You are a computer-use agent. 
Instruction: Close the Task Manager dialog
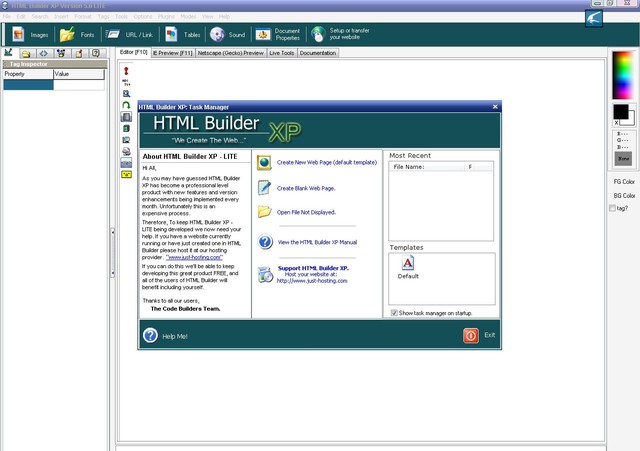tap(495, 107)
